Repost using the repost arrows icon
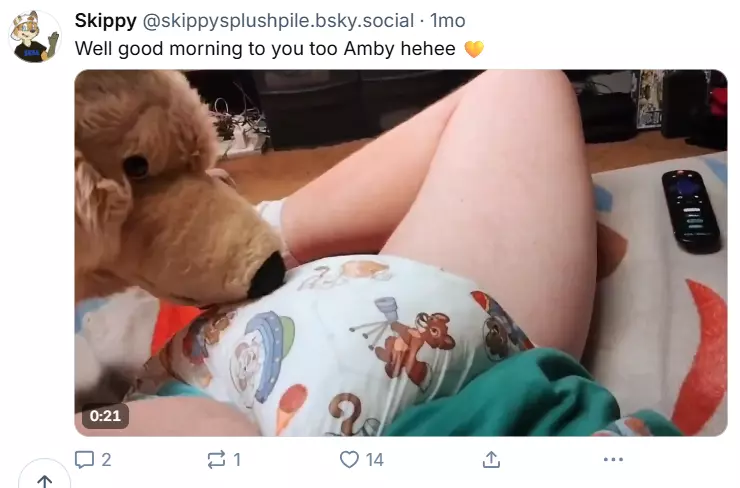This screenshot has width=740, height=488. coord(216,459)
